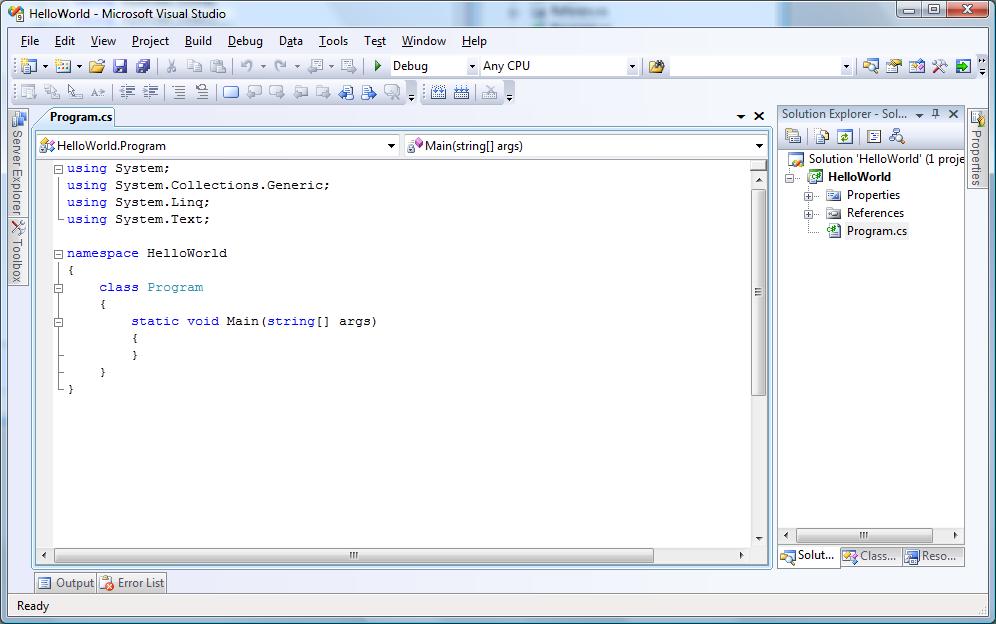The width and height of the screenshot is (996, 624).
Task: Open the Output tab
Action: point(66,583)
